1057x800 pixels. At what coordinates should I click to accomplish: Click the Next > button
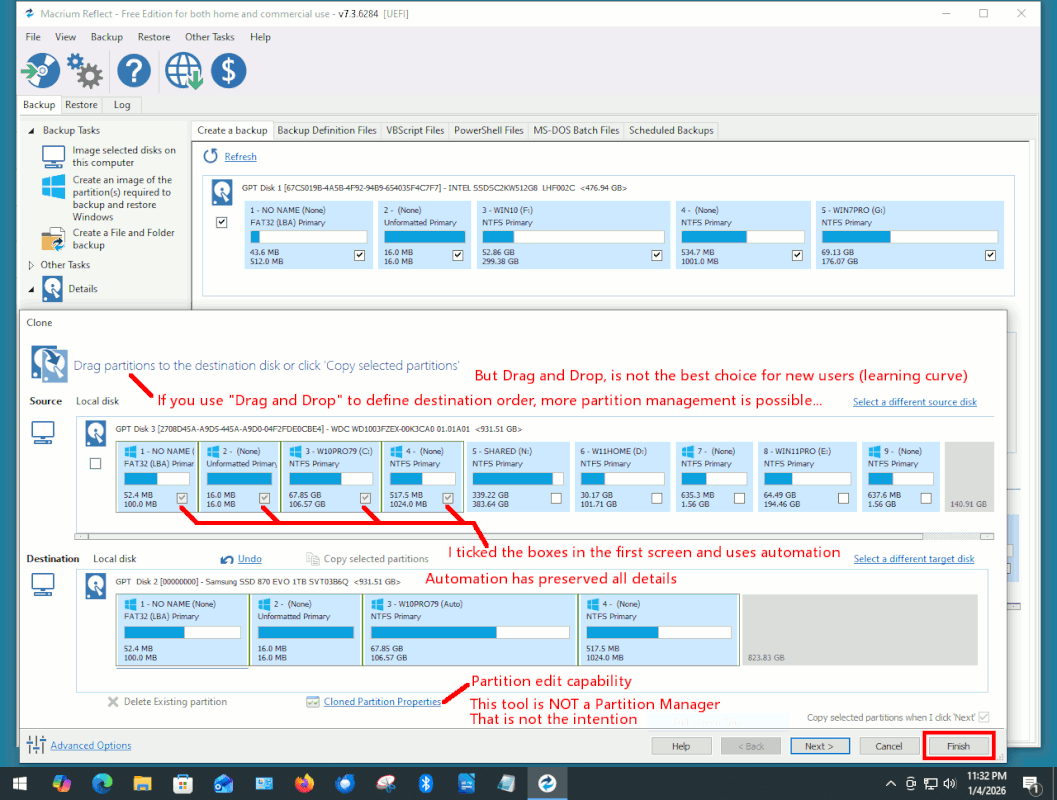[819, 746]
